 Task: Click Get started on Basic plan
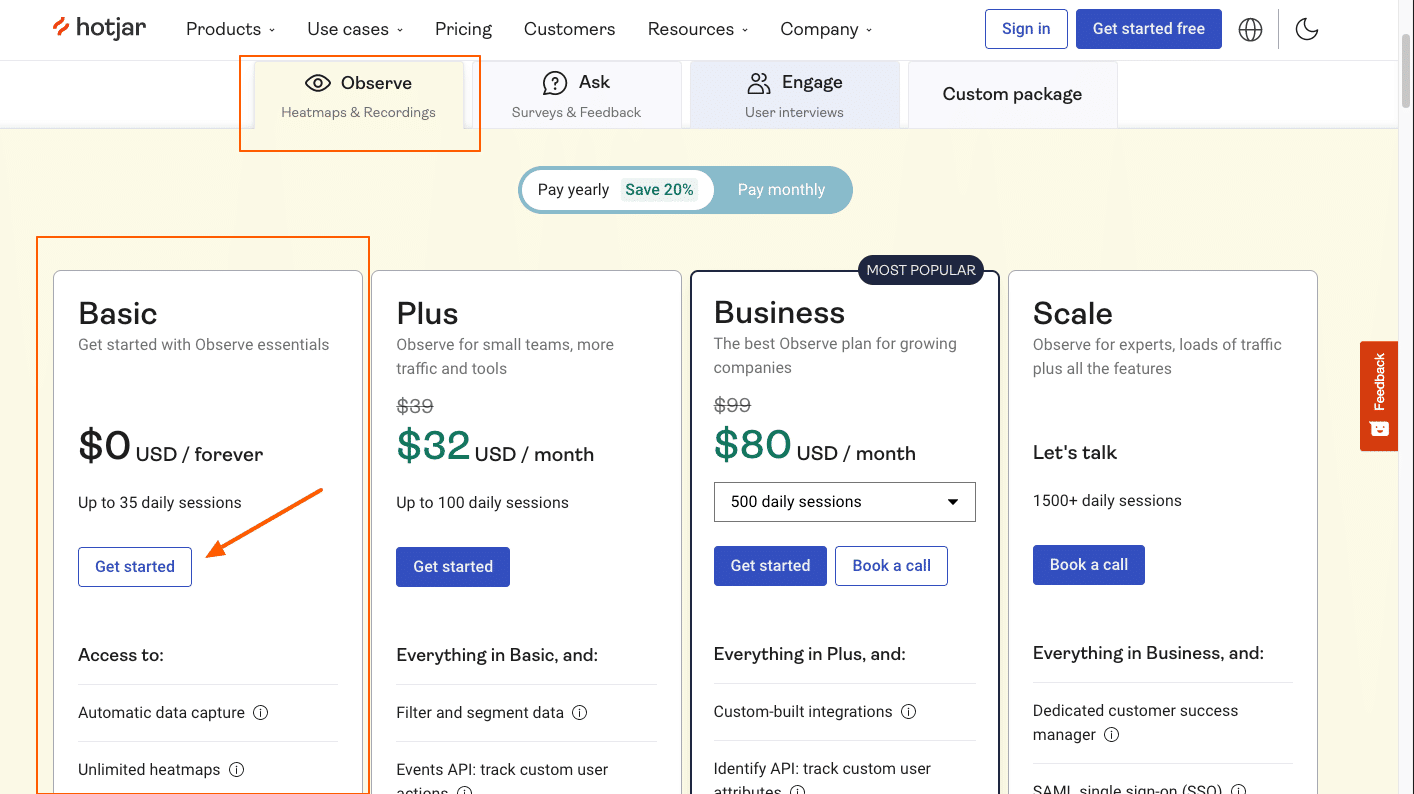coord(135,567)
